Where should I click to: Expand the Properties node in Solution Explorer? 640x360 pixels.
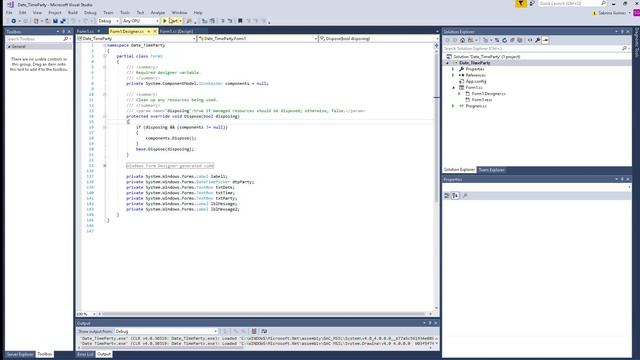[453, 69]
